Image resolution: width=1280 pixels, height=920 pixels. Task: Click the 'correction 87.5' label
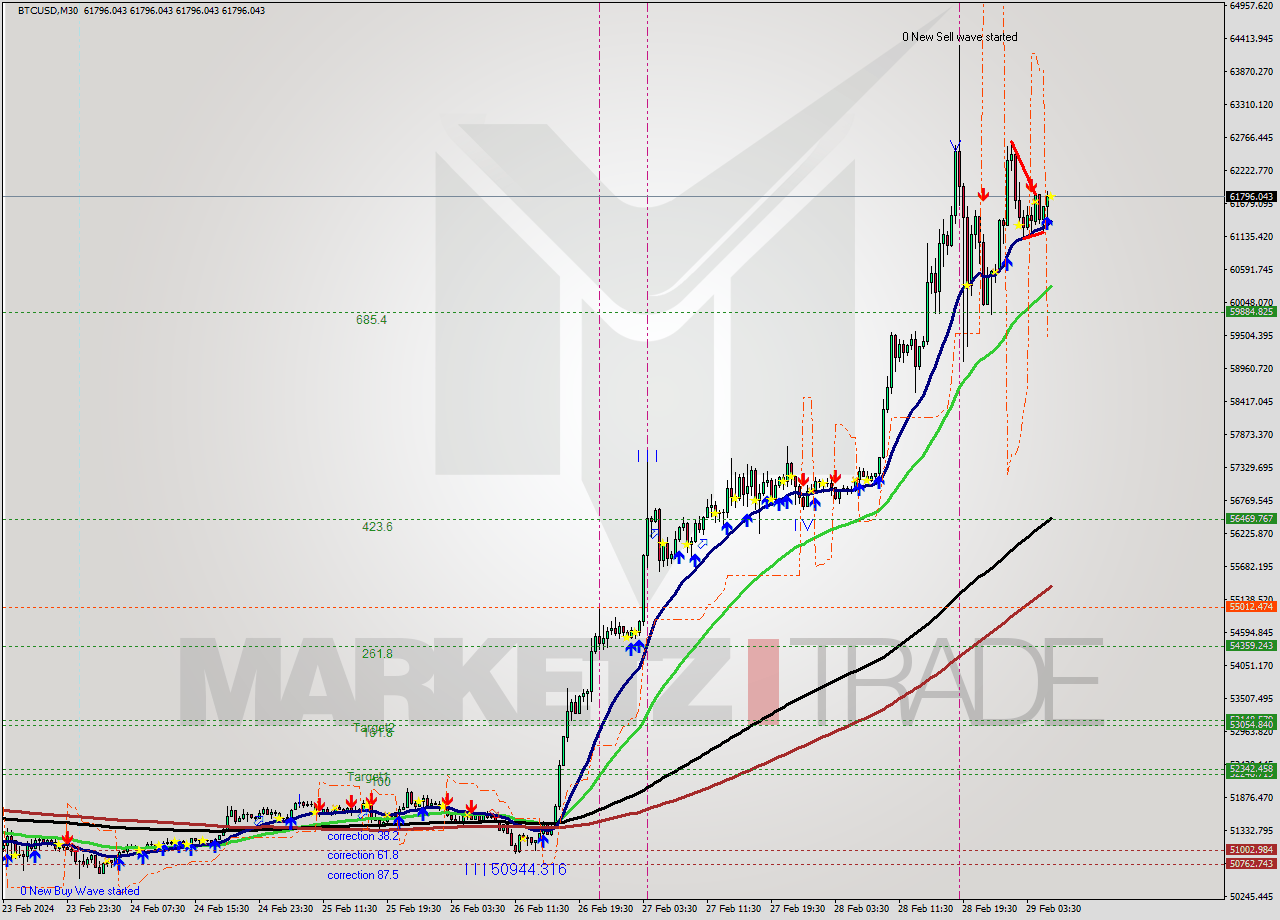coord(363,875)
